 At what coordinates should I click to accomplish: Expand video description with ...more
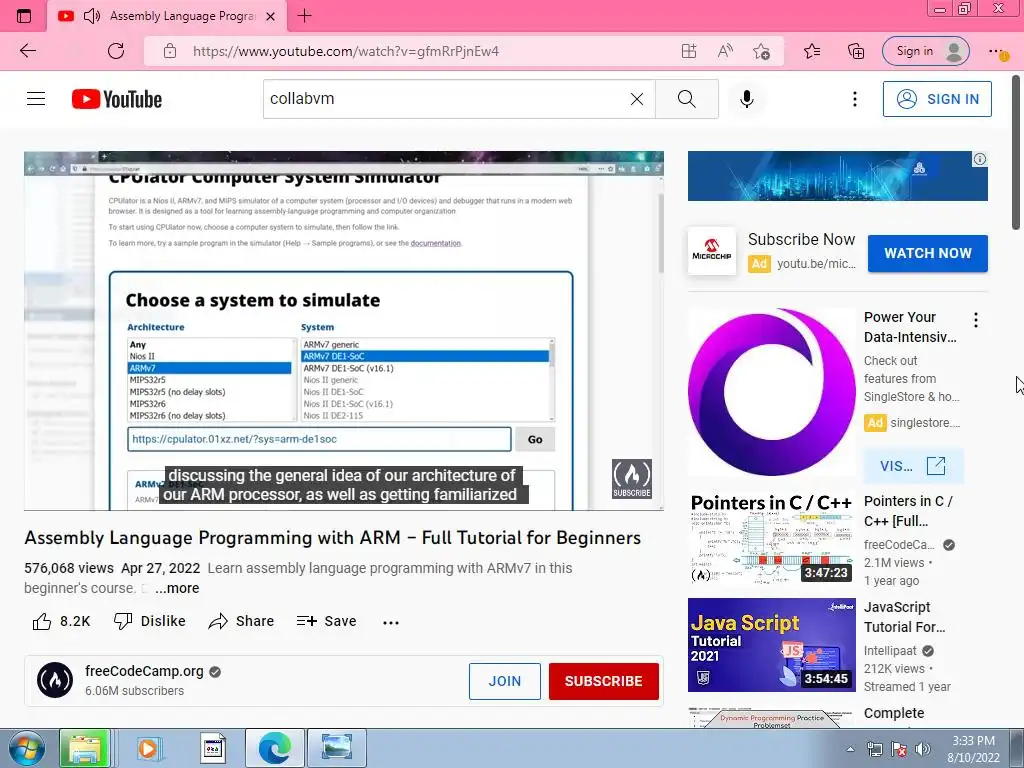click(x=177, y=588)
